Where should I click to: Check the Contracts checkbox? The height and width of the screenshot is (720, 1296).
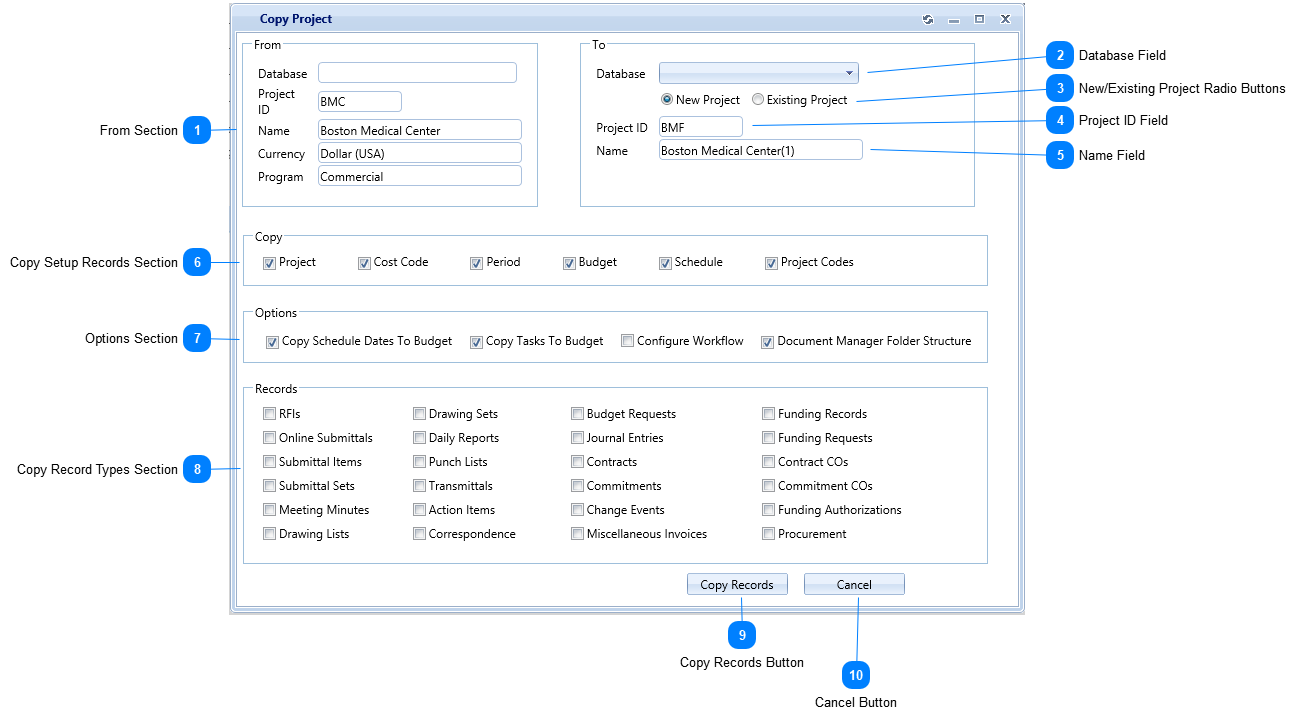click(578, 462)
